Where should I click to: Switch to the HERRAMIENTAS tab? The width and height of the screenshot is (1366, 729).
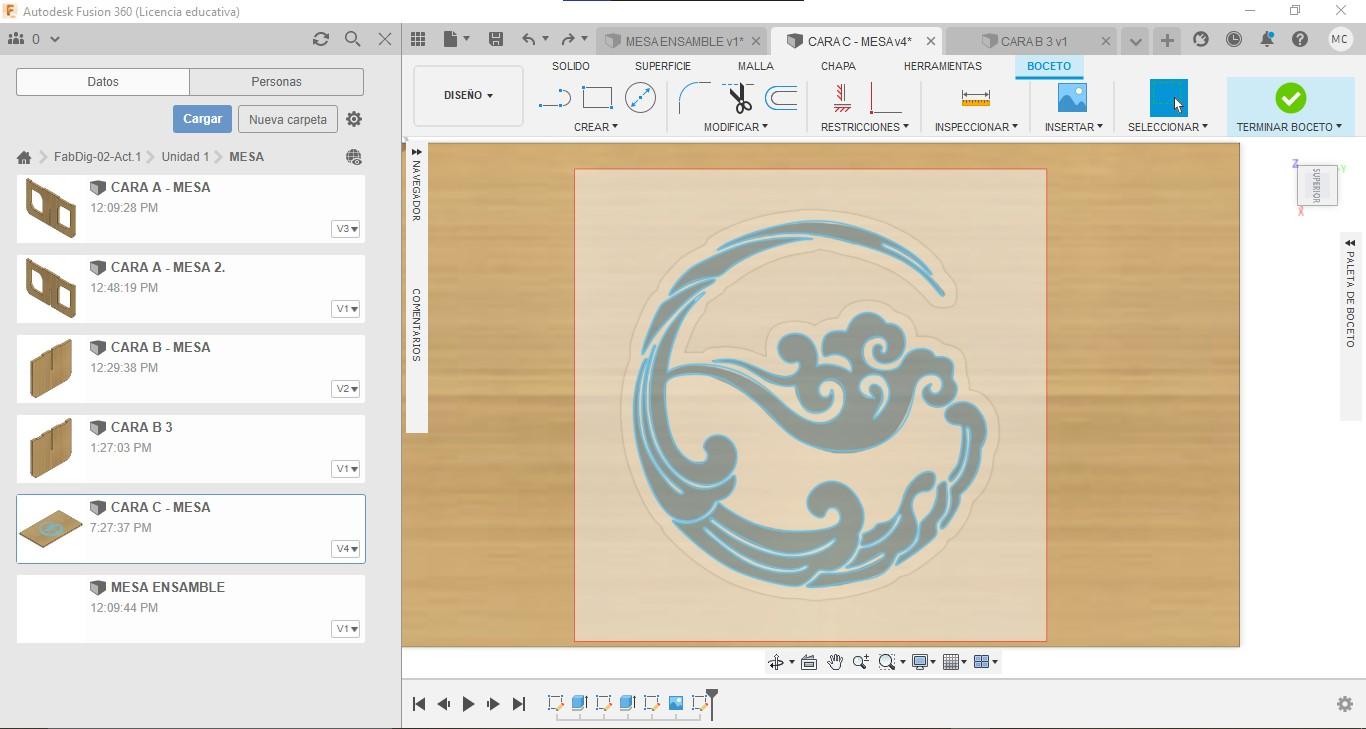point(943,66)
